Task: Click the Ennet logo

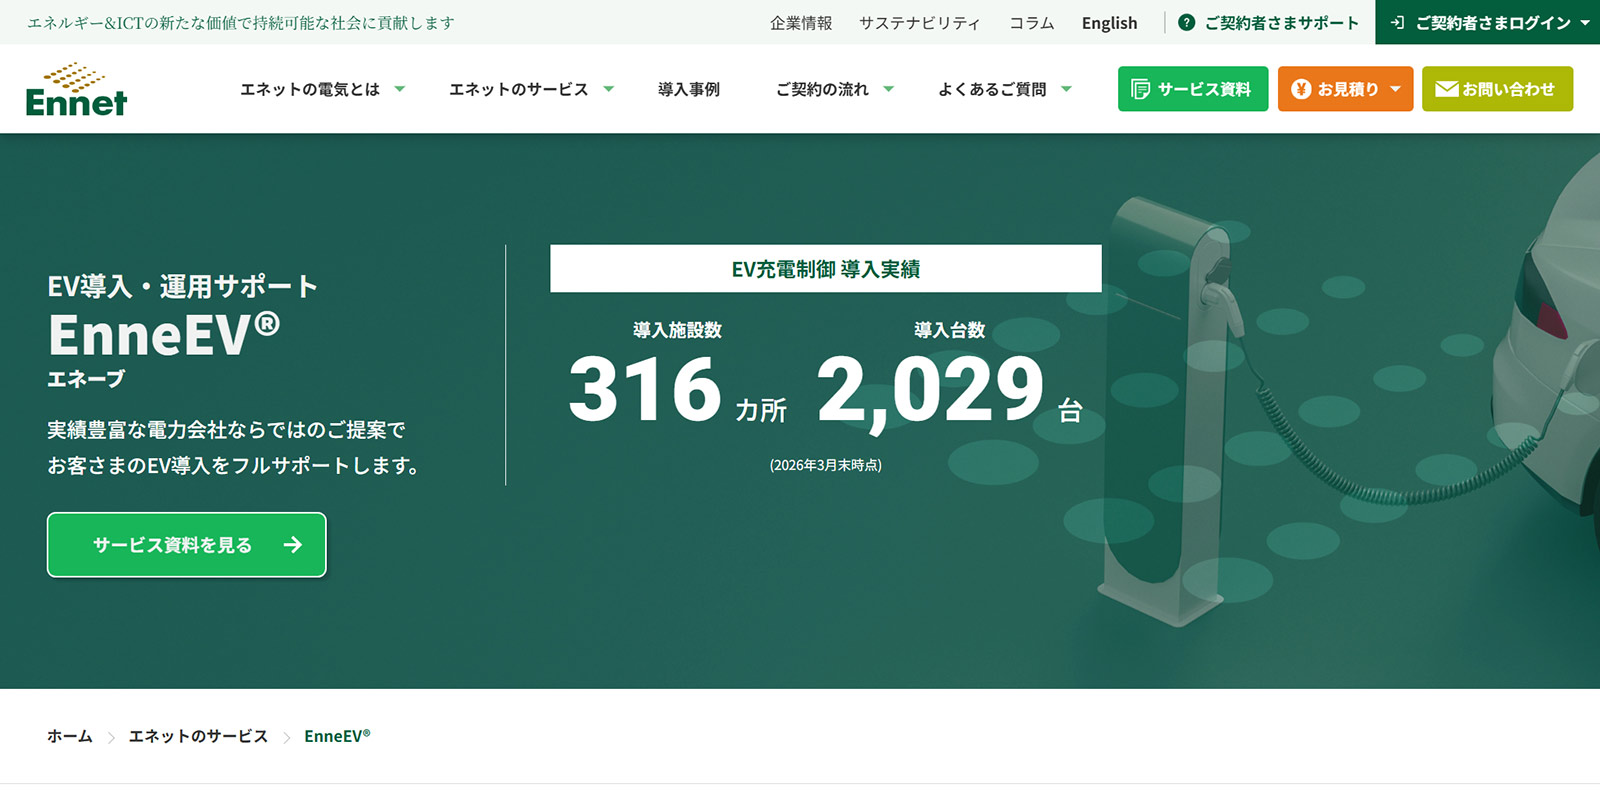Action: coord(76,90)
